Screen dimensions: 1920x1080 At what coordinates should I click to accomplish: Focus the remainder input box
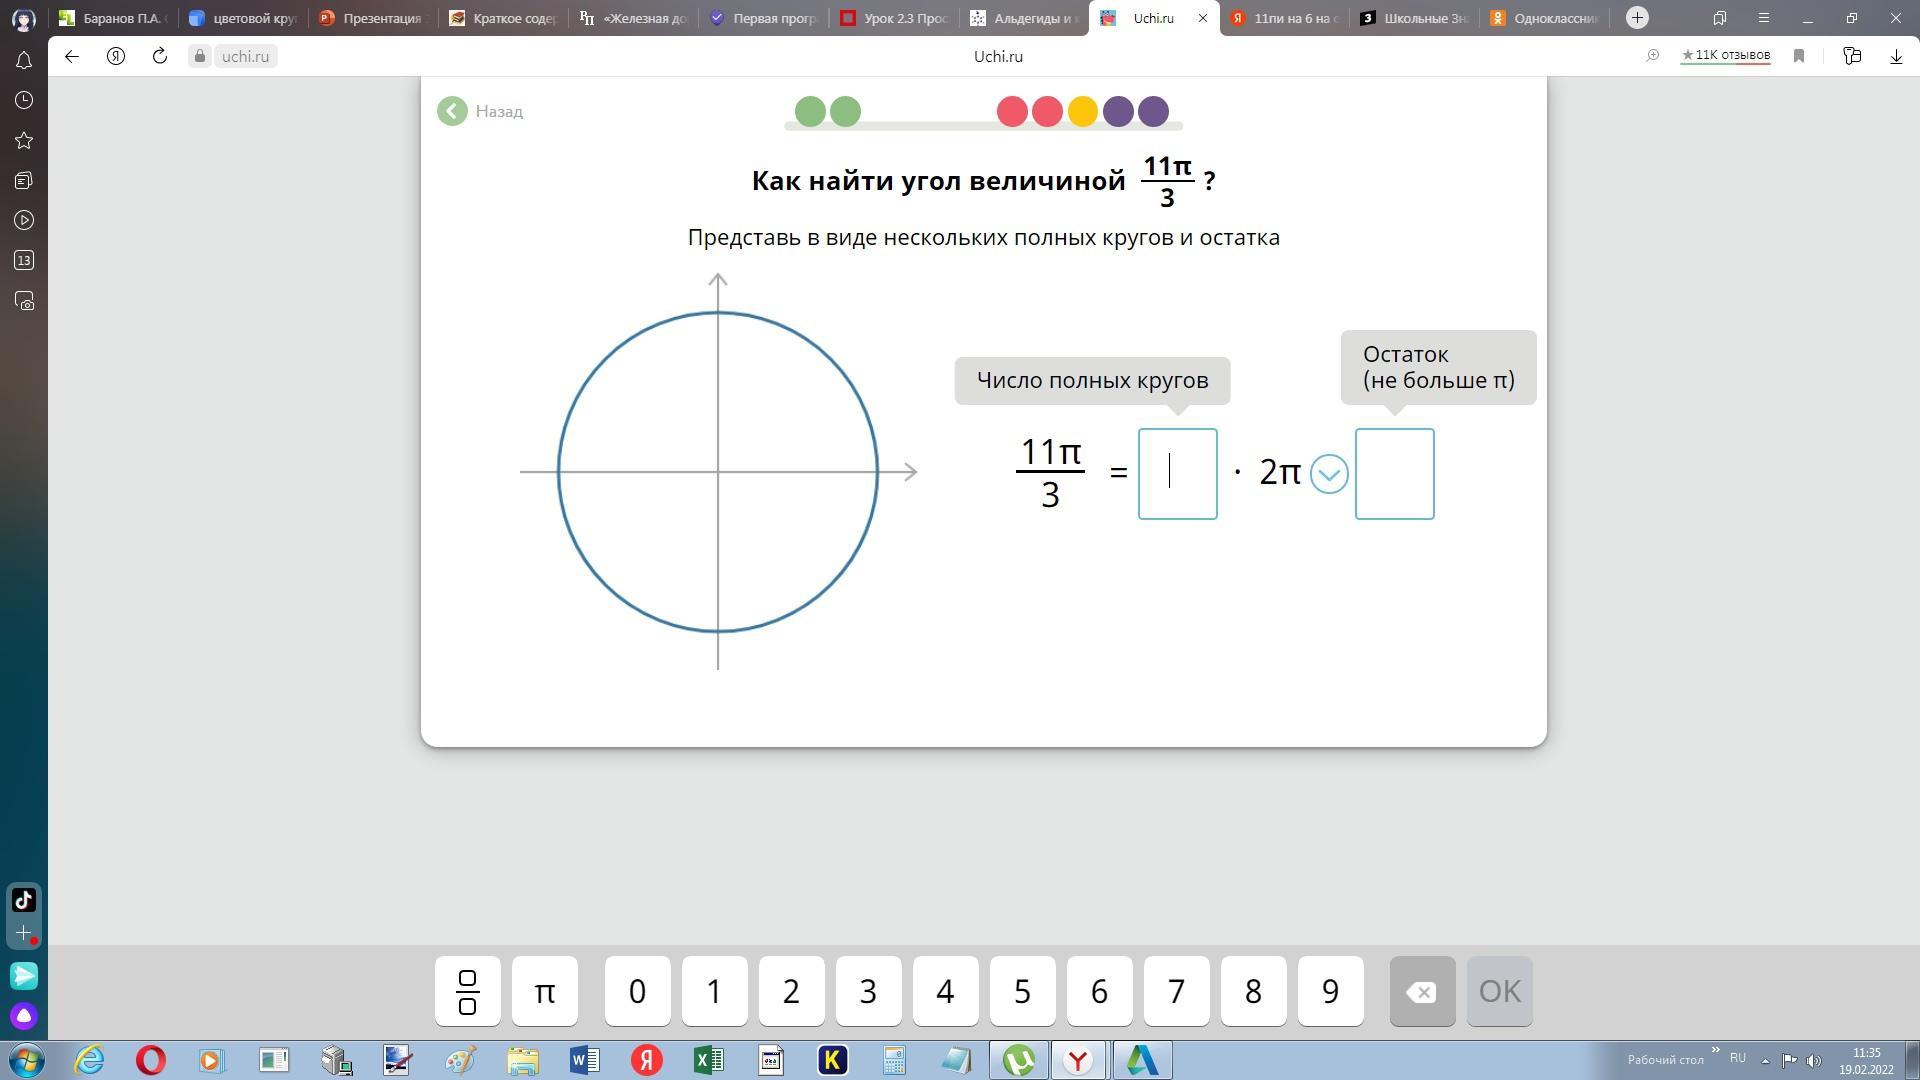(x=1394, y=474)
